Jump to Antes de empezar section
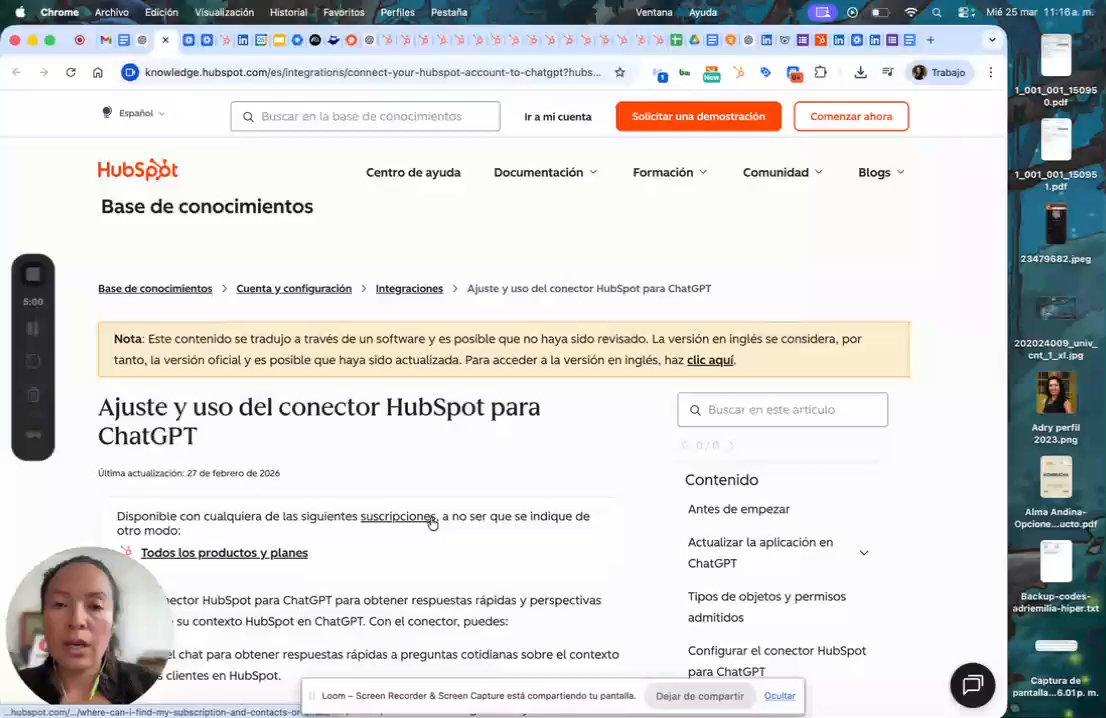The width and height of the screenshot is (1106, 718). pyautogui.click(x=739, y=509)
